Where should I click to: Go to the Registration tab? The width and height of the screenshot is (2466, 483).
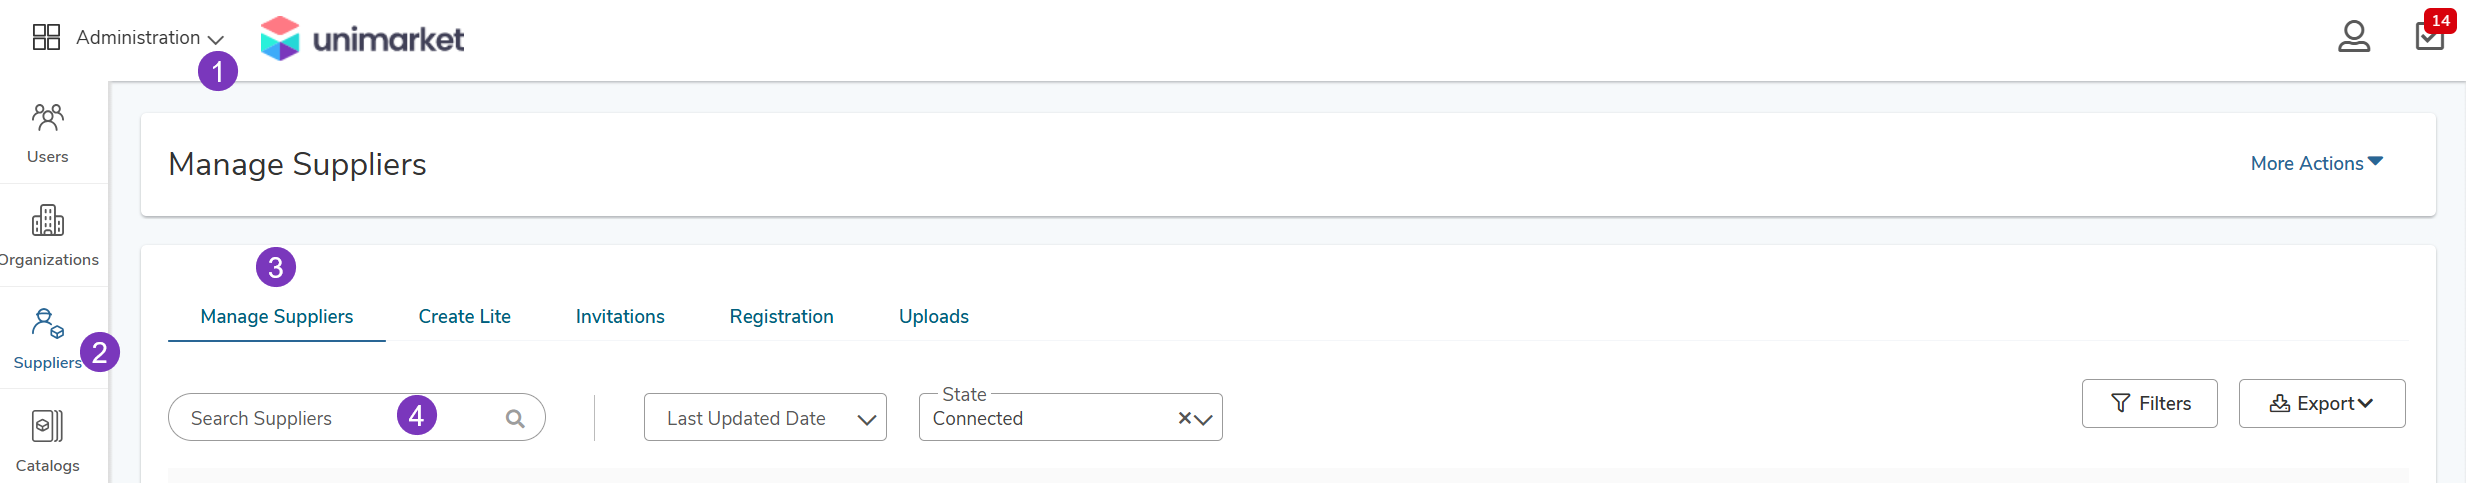(782, 316)
